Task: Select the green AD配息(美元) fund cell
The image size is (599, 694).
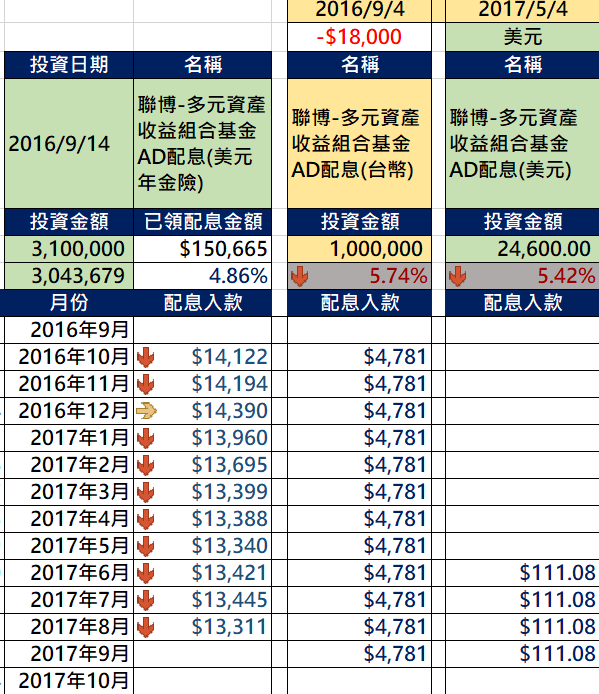Action: click(522, 144)
